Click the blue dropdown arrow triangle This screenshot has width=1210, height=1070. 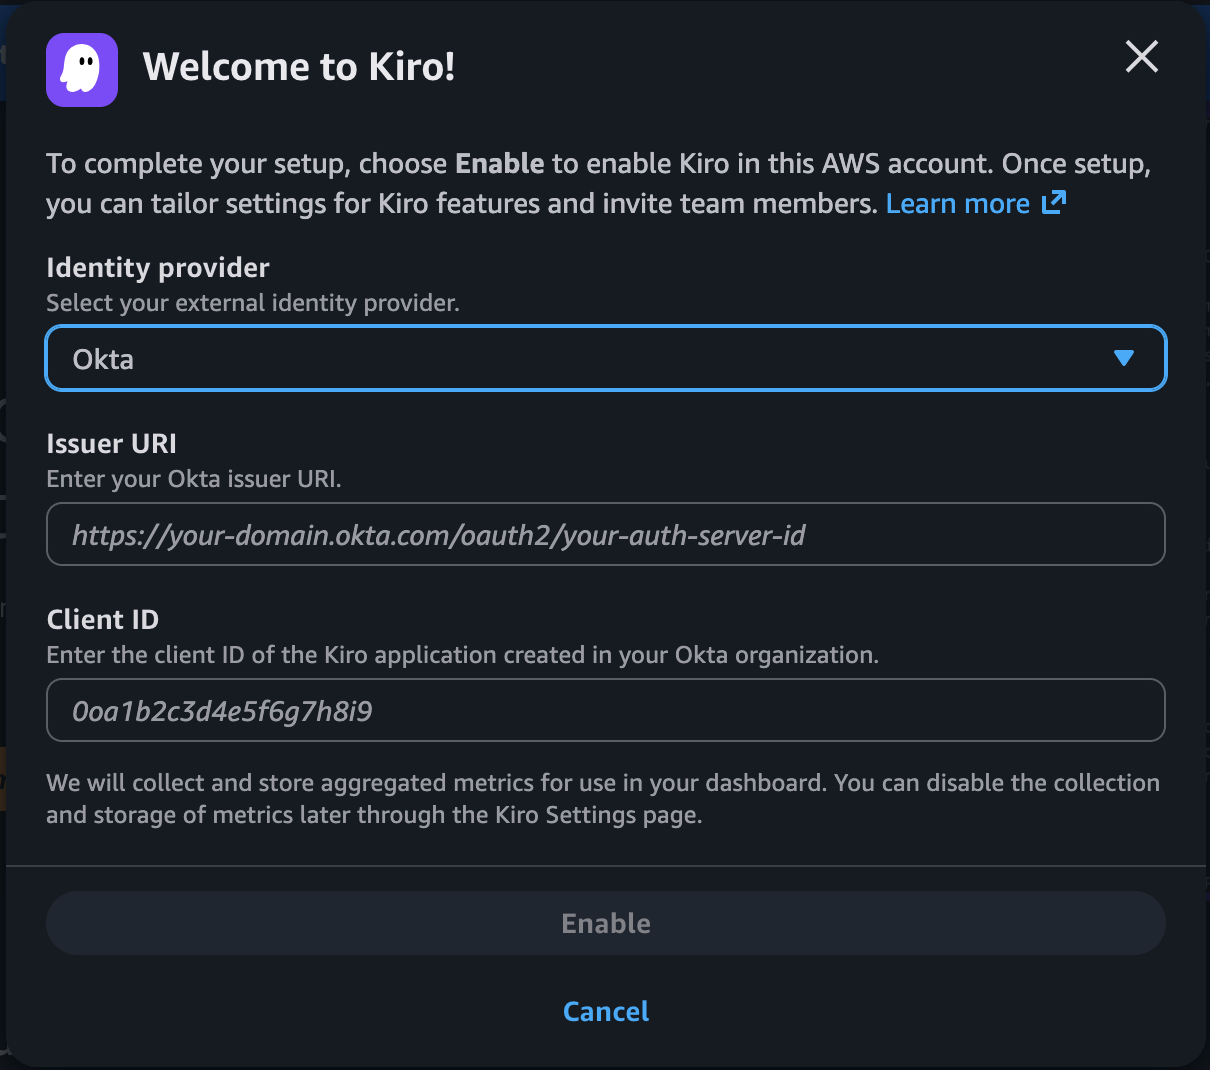[x=1123, y=358]
